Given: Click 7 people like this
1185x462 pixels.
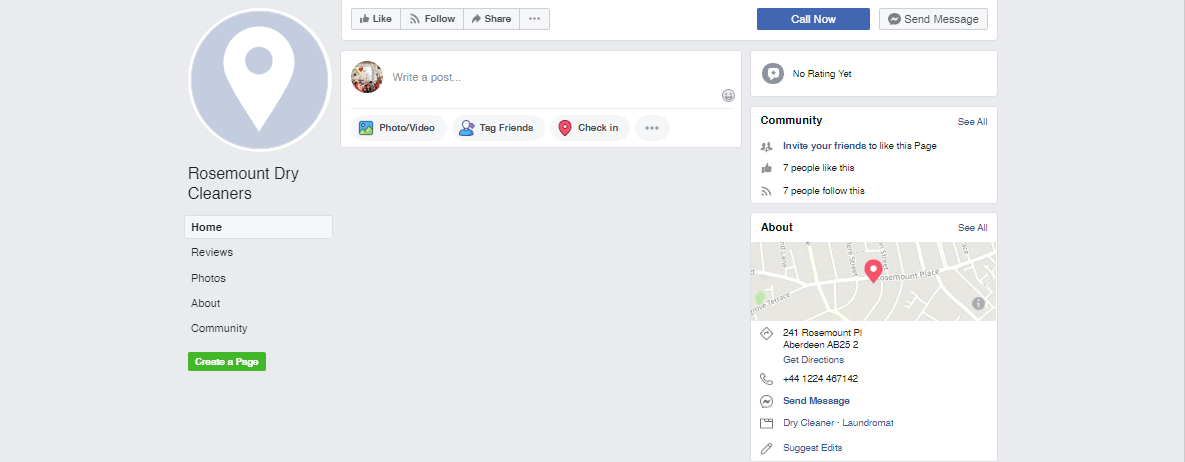Looking at the screenshot, I should click(x=818, y=168).
